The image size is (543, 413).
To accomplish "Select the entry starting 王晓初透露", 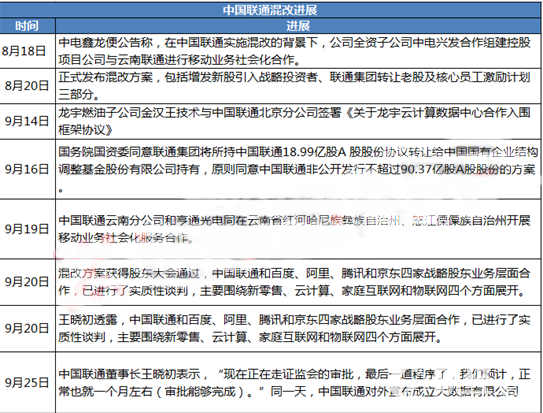I will (x=298, y=328).
